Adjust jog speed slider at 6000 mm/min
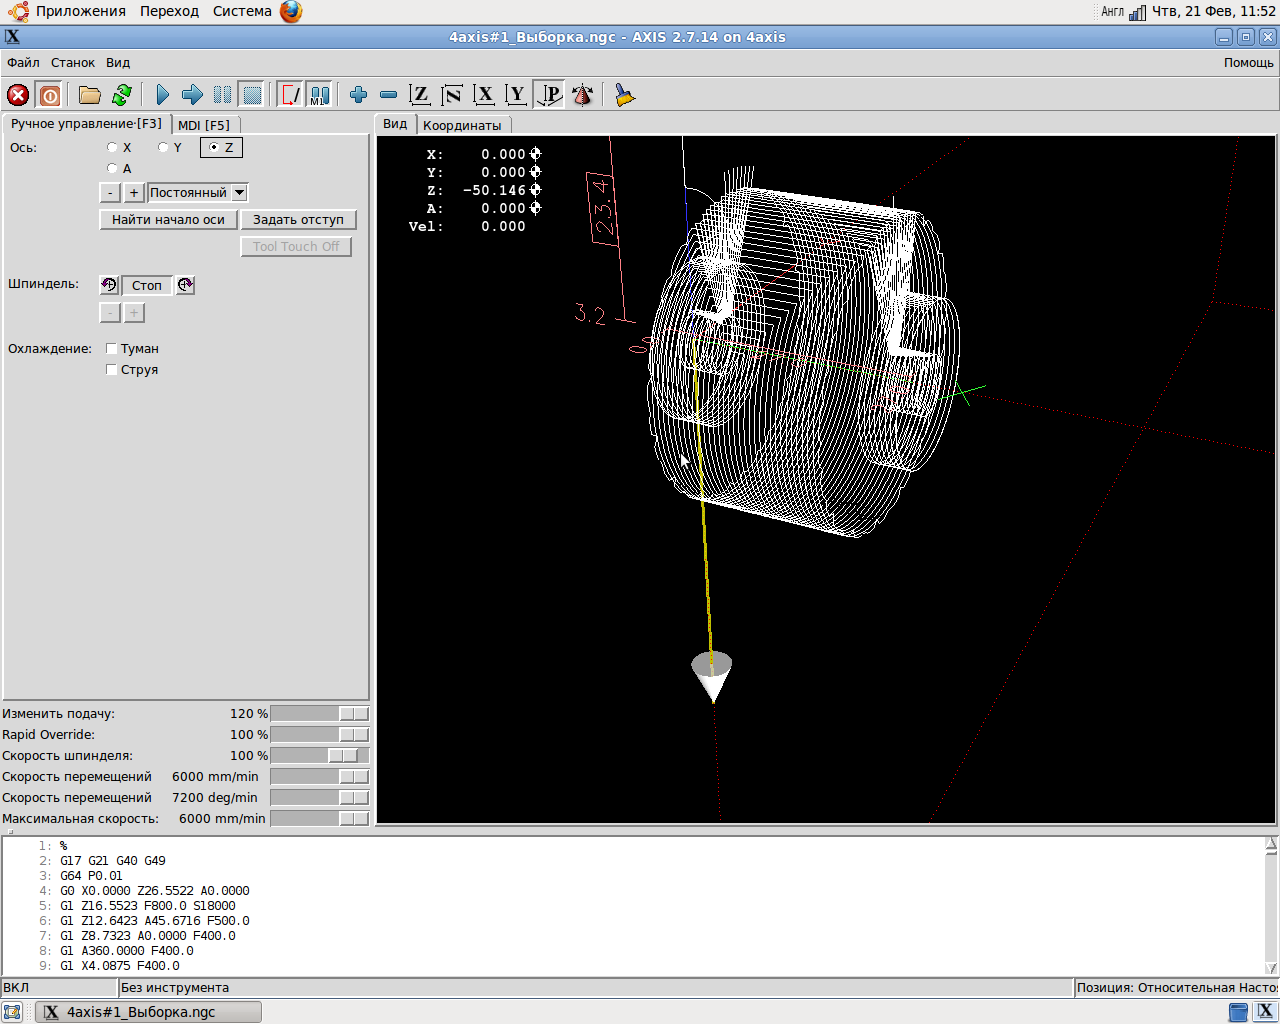Screen dimensions: 1280x1024 (354, 777)
